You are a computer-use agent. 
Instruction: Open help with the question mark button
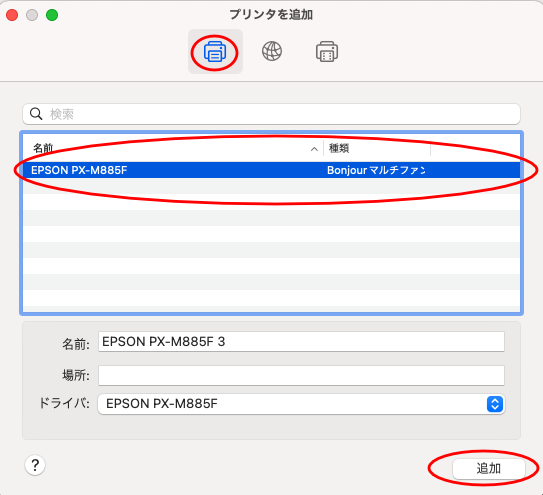click(x=35, y=465)
